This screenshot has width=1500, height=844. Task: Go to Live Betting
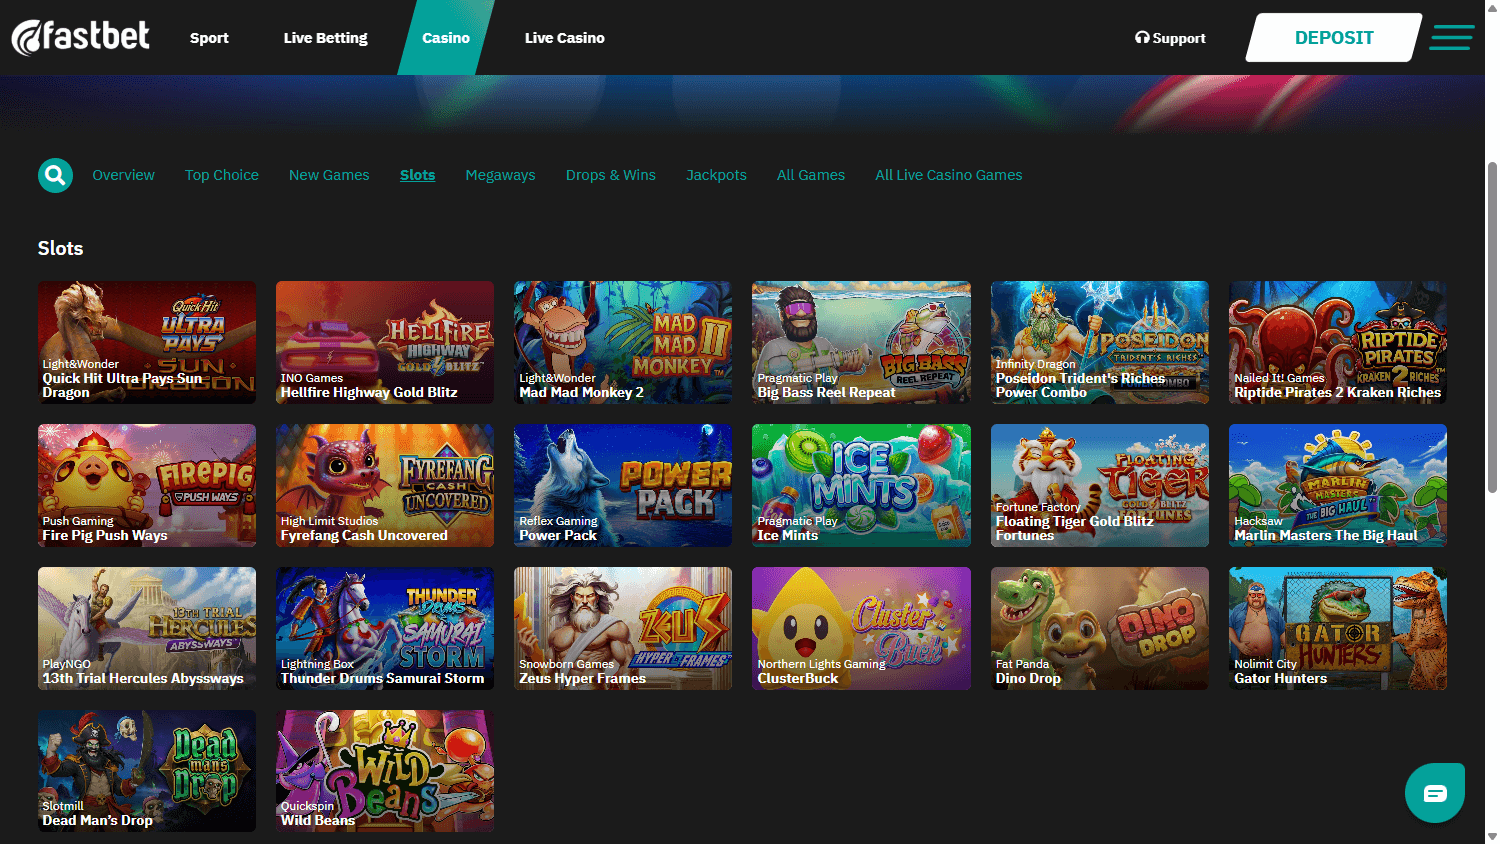325,37
